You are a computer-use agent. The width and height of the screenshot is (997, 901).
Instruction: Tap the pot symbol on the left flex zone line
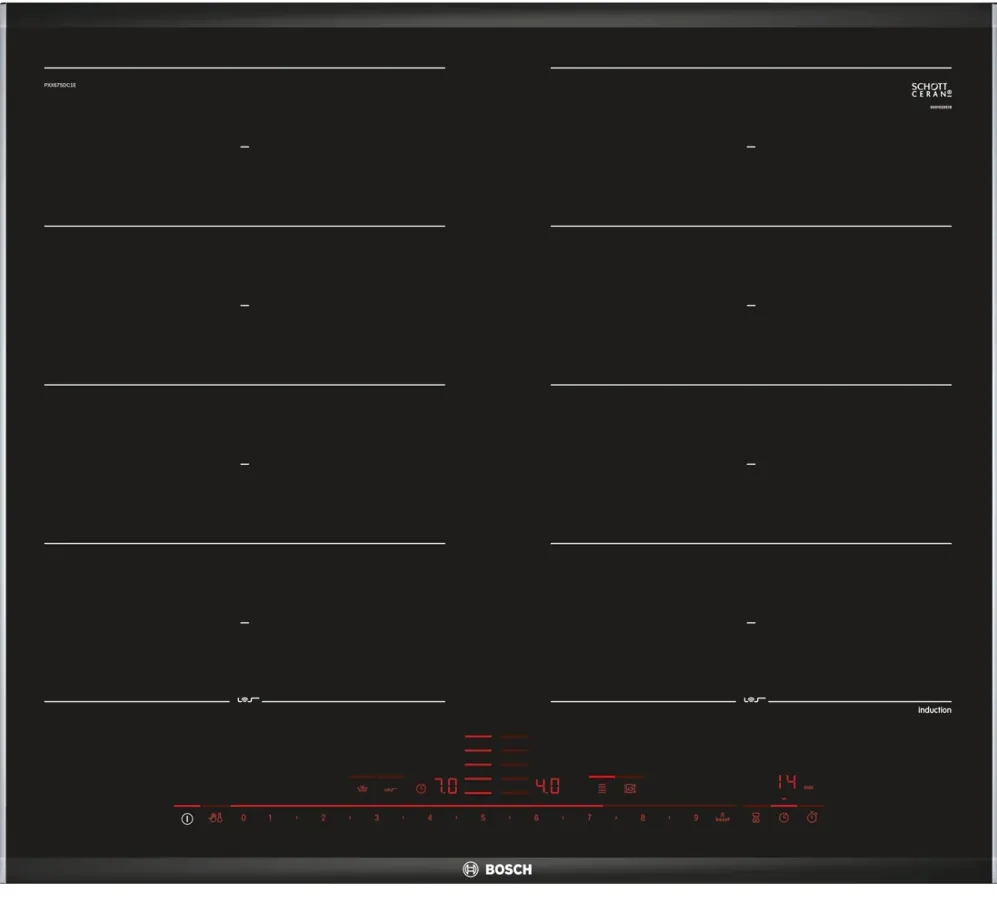248,699
